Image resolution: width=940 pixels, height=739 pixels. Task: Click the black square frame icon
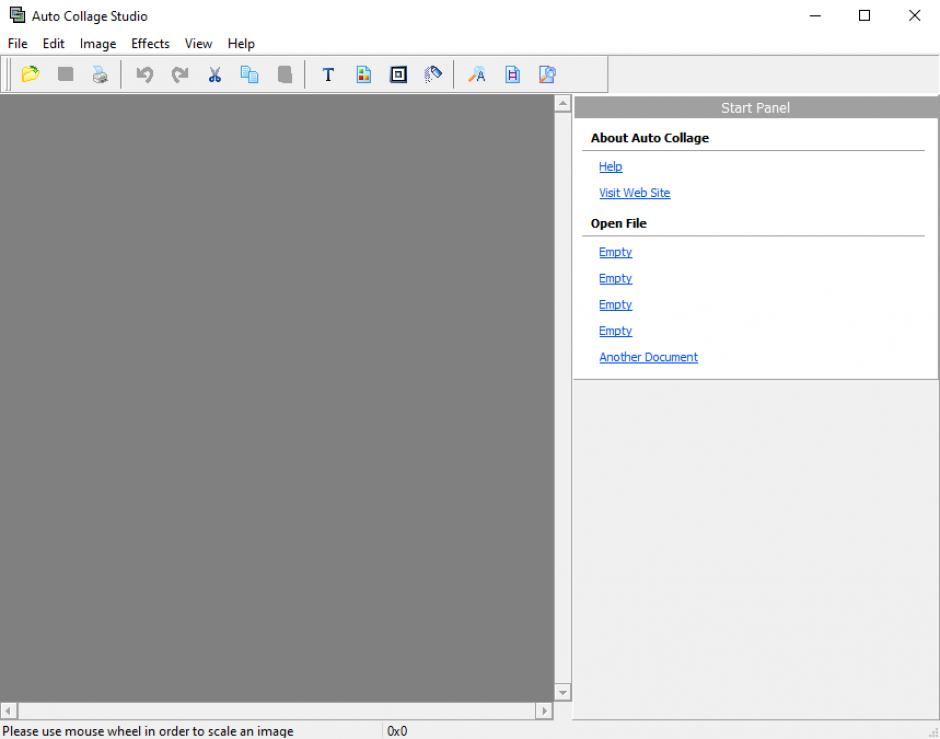click(x=398, y=74)
